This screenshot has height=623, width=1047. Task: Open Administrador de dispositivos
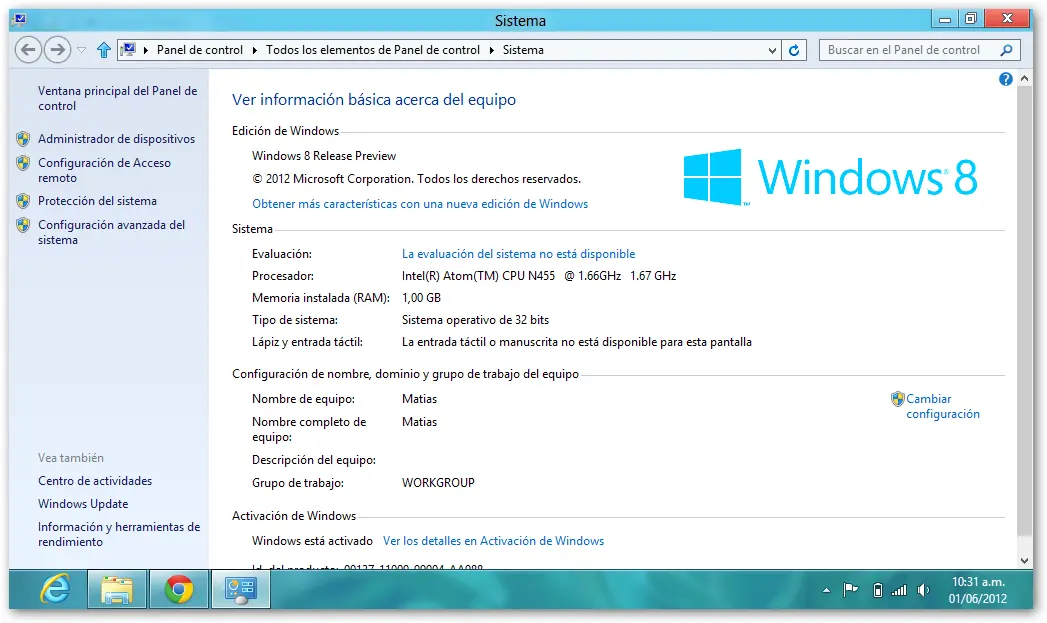[116, 139]
